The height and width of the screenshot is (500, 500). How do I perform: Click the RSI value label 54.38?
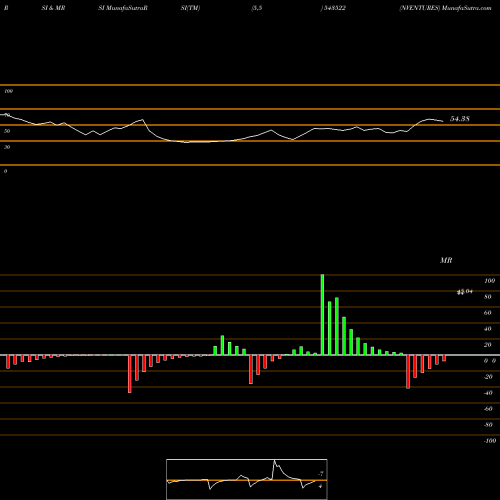460,119
